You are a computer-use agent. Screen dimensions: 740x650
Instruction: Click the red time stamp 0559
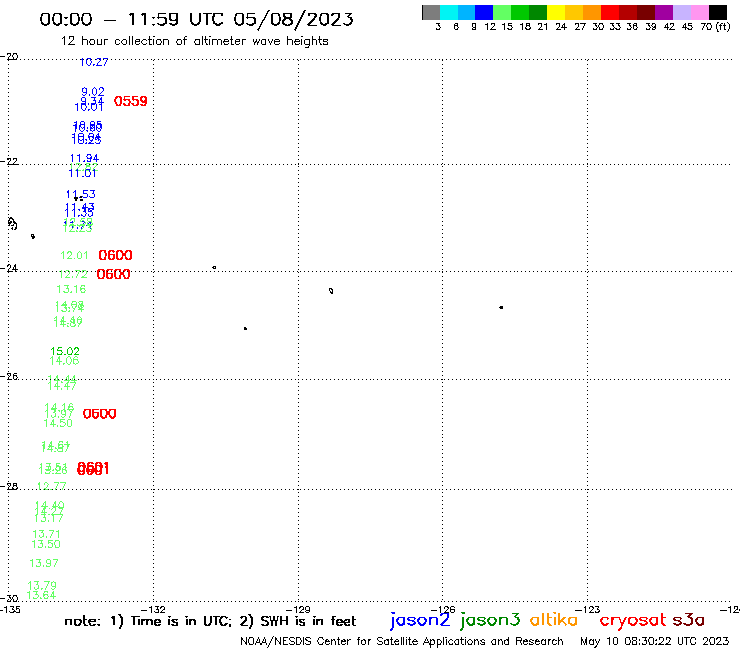coord(131,101)
